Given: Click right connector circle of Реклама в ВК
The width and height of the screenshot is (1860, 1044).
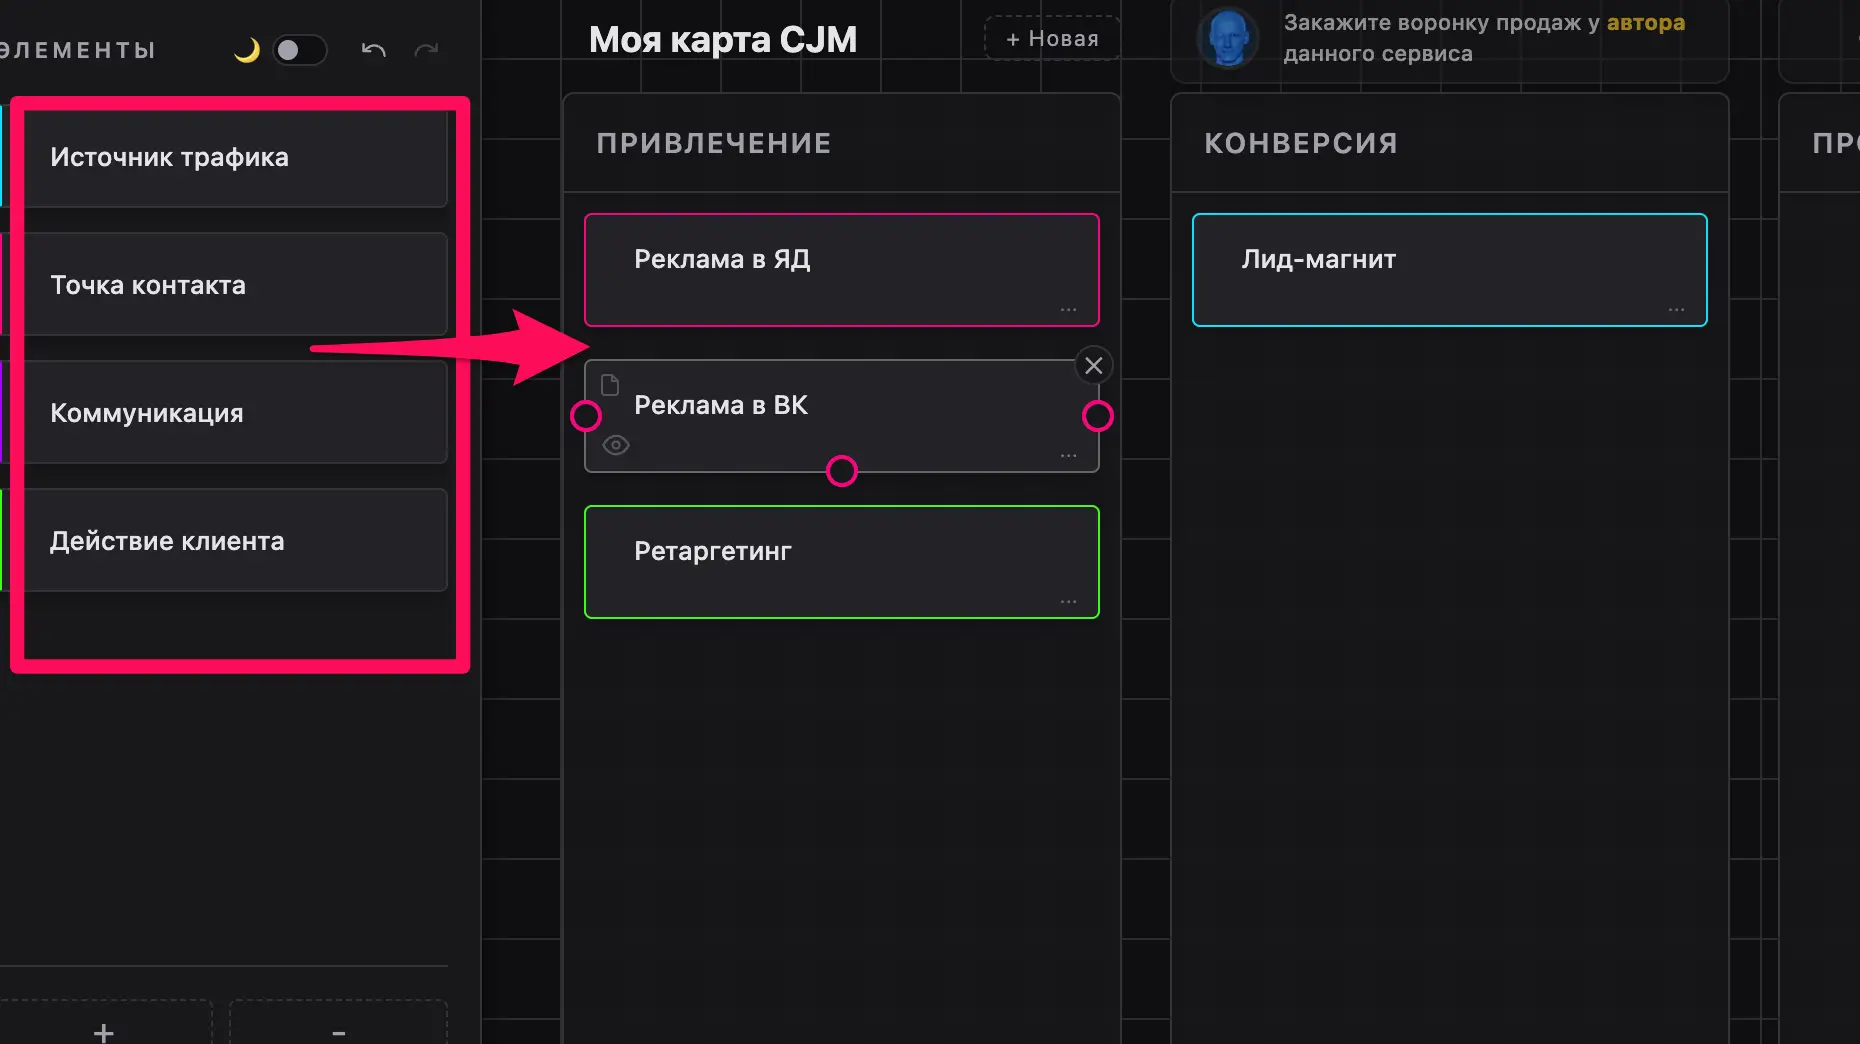Looking at the screenshot, I should click(1098, 416).
